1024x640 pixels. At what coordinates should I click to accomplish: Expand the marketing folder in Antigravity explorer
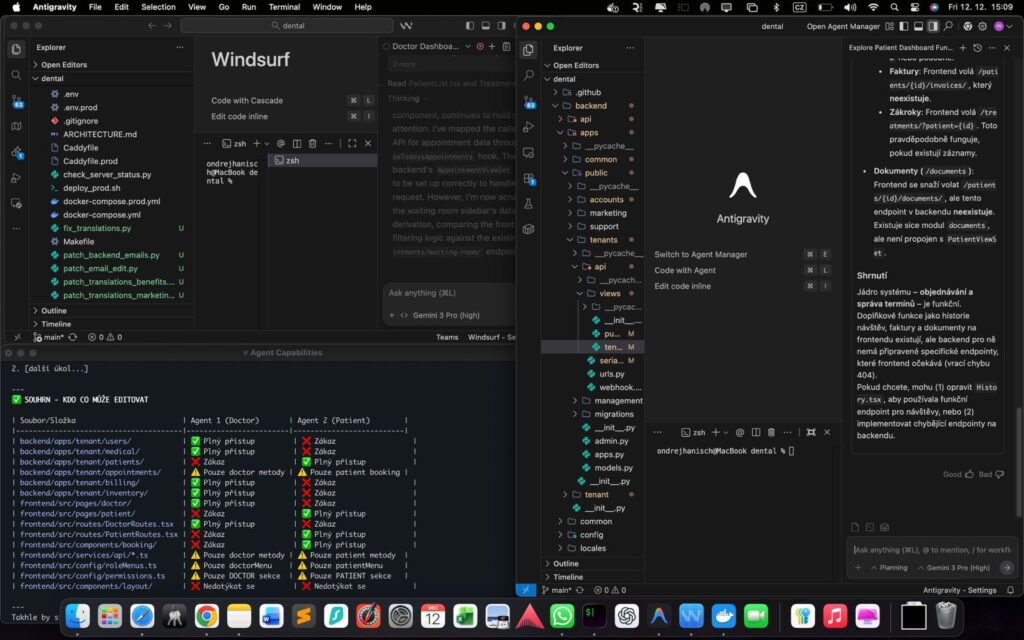[x=608, y=213]
